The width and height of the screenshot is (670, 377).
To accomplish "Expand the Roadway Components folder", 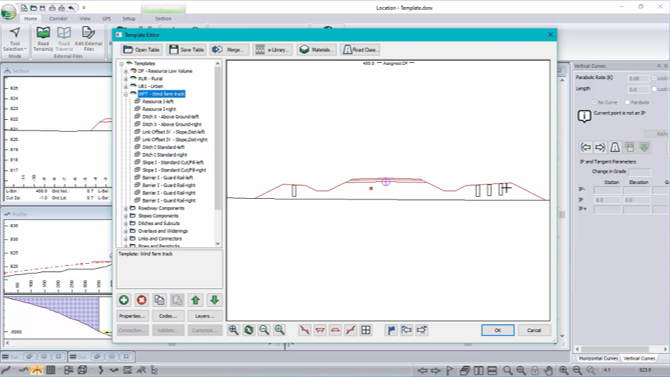I will (126, 209).
